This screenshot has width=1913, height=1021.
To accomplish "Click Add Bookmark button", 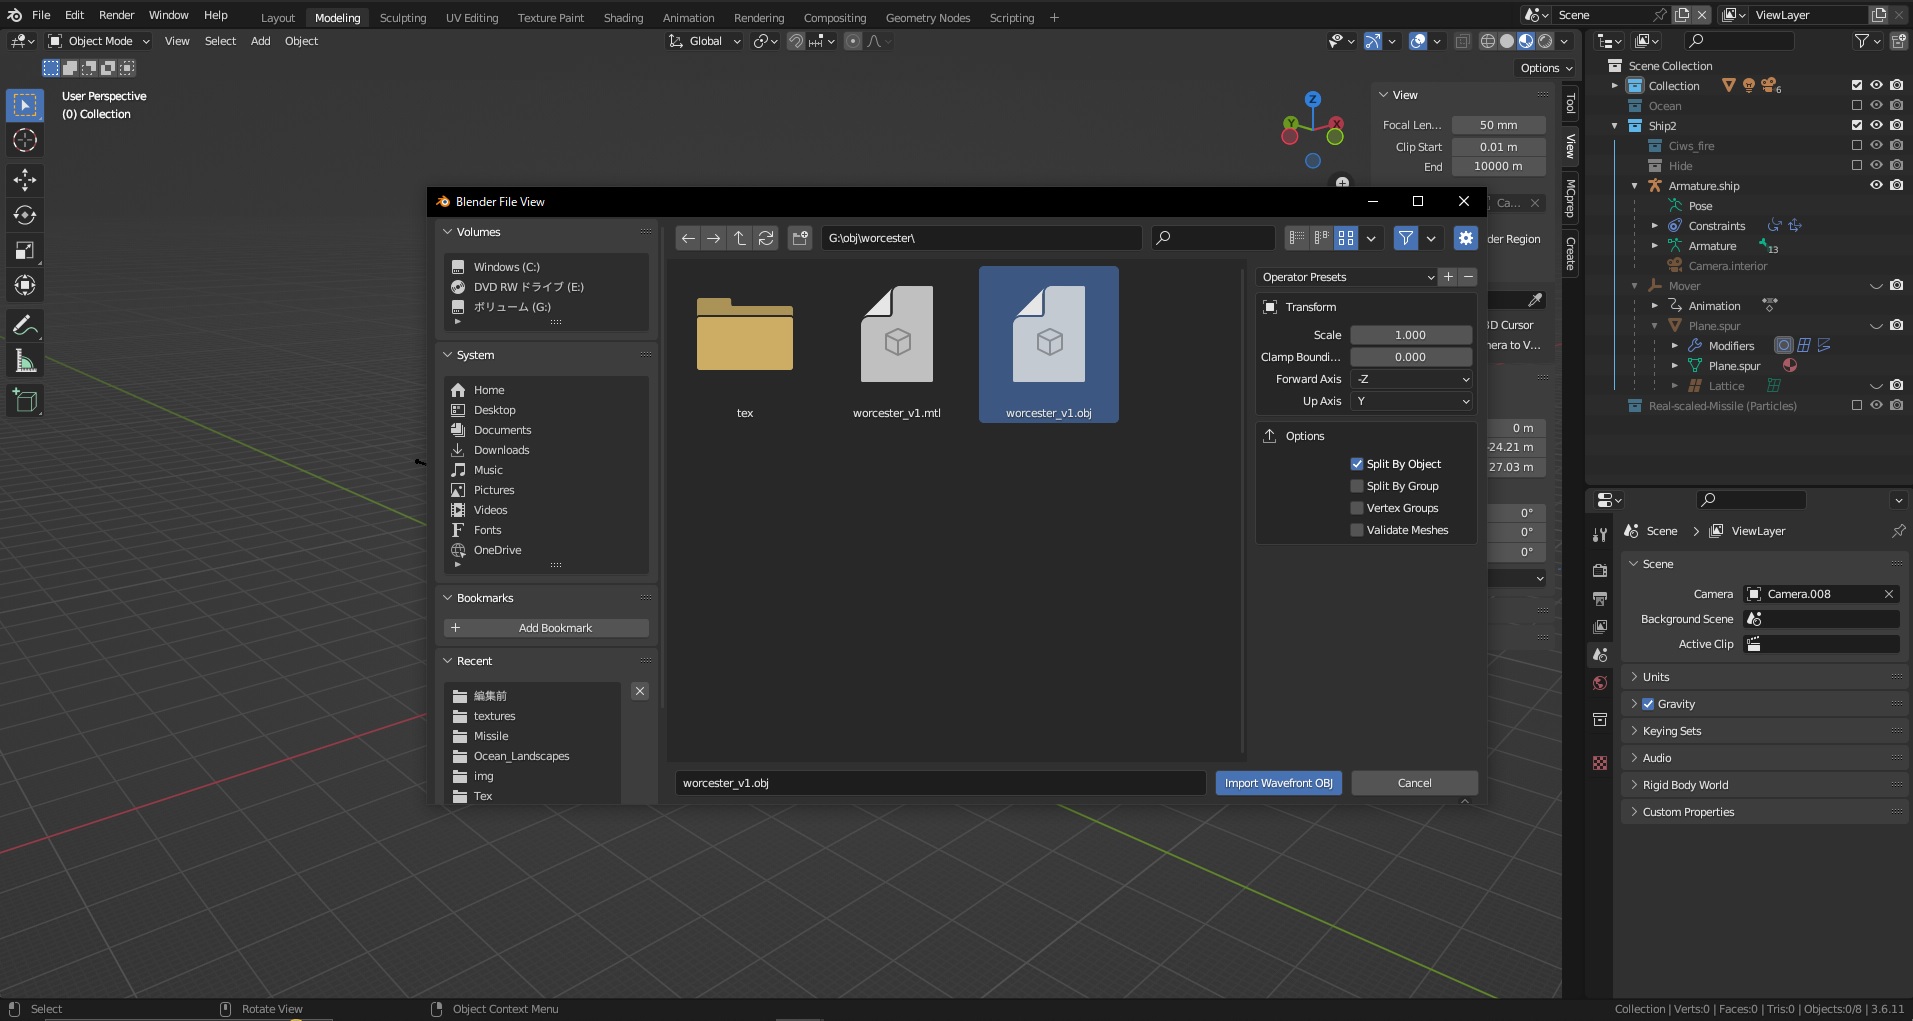I will 546,628.
